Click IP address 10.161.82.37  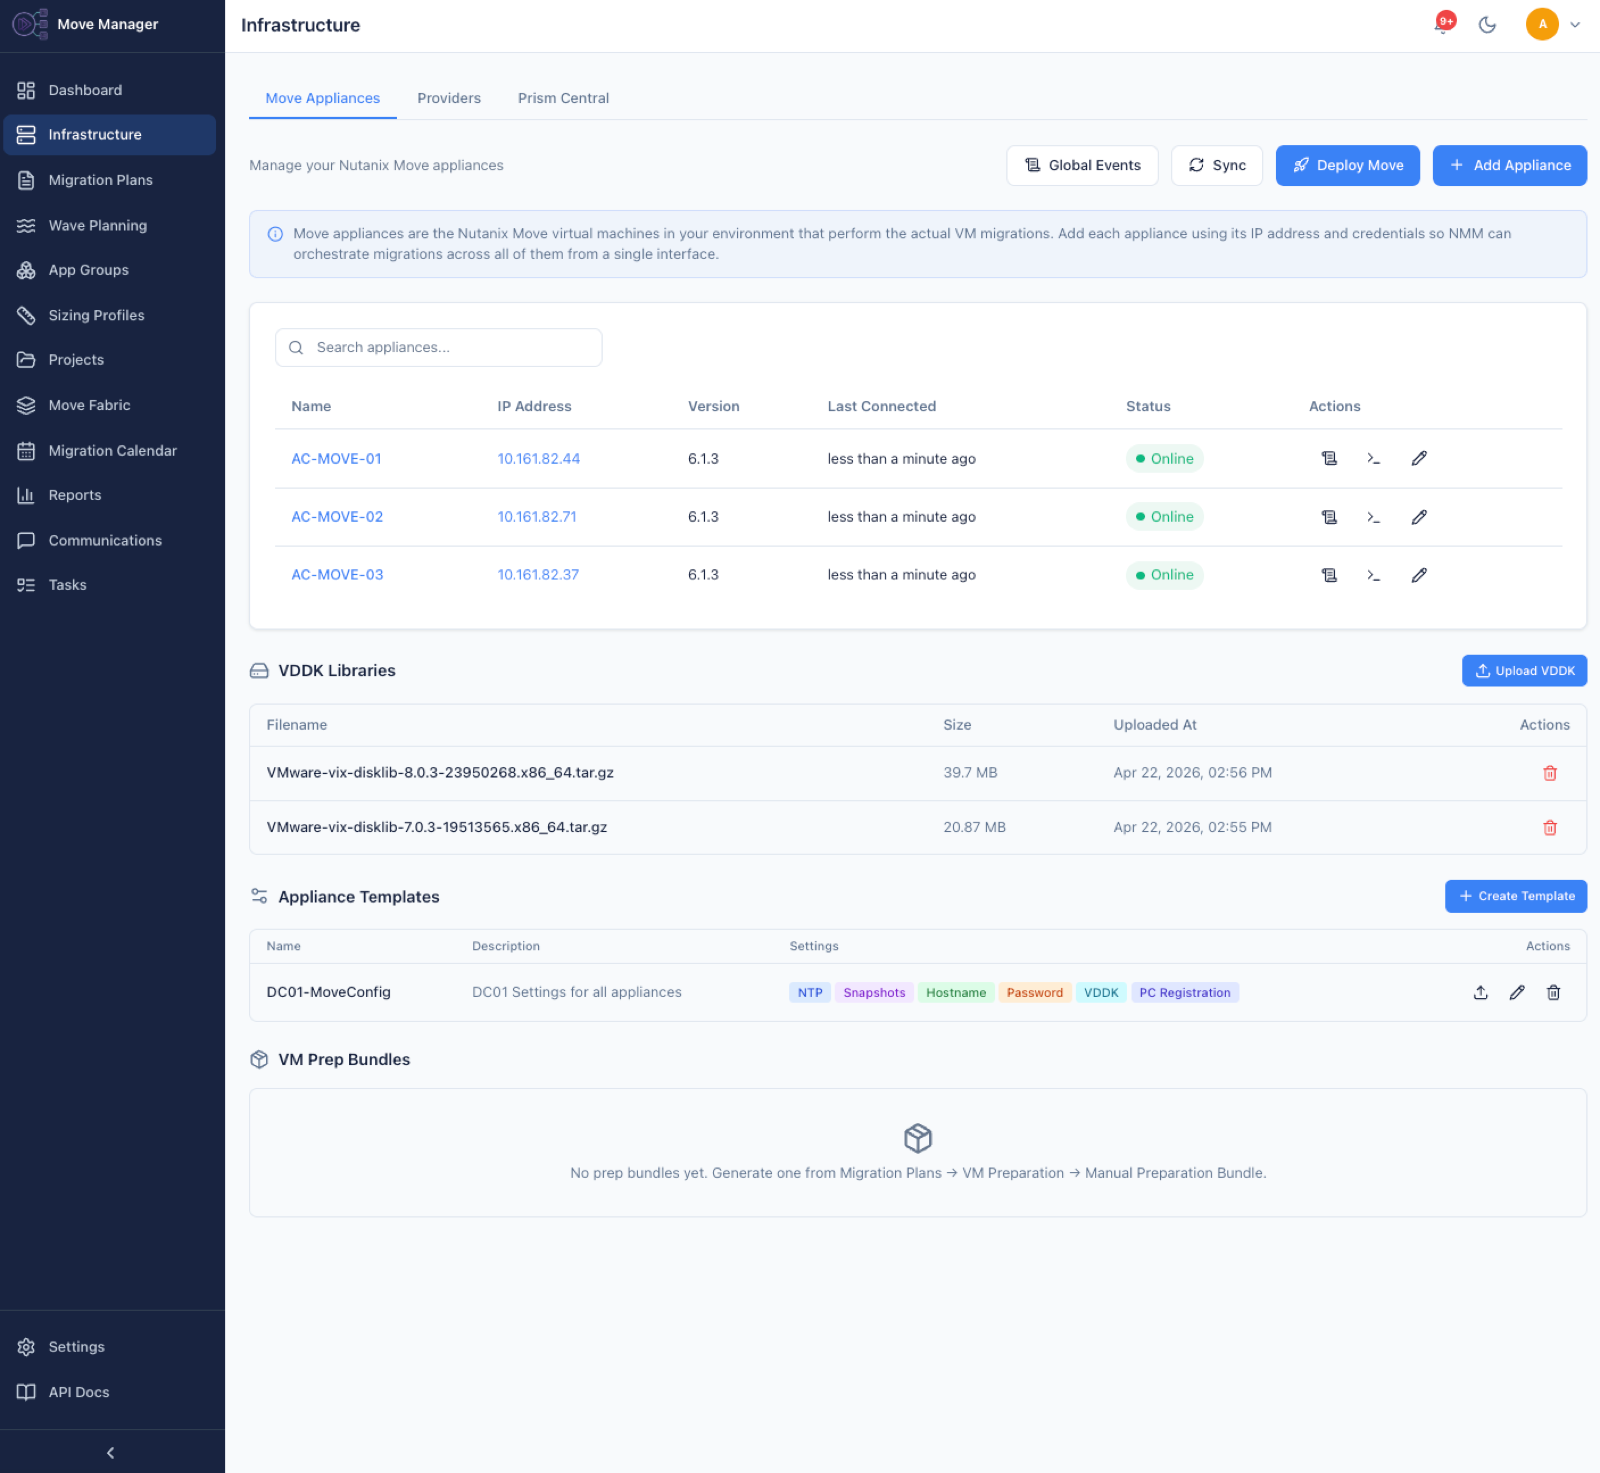coord(538,575)
